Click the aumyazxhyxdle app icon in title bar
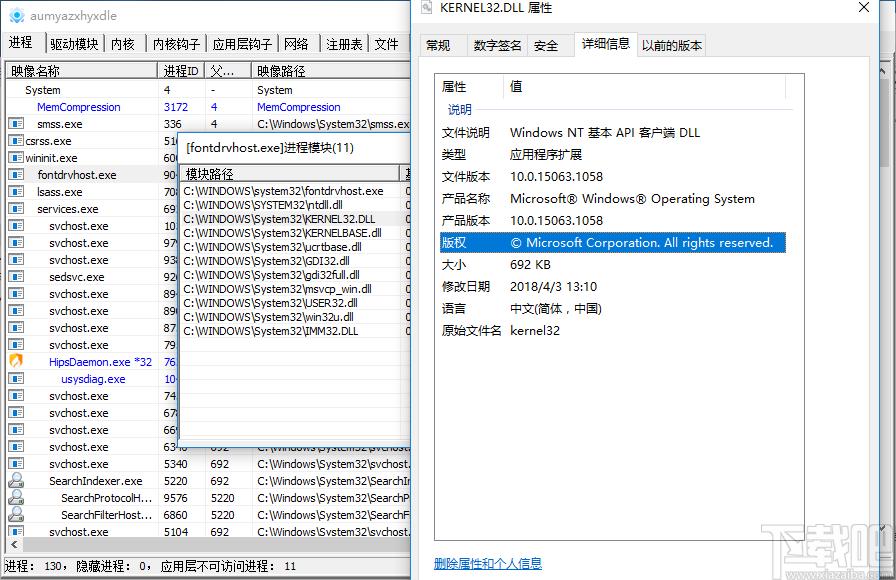 point(17,16)
